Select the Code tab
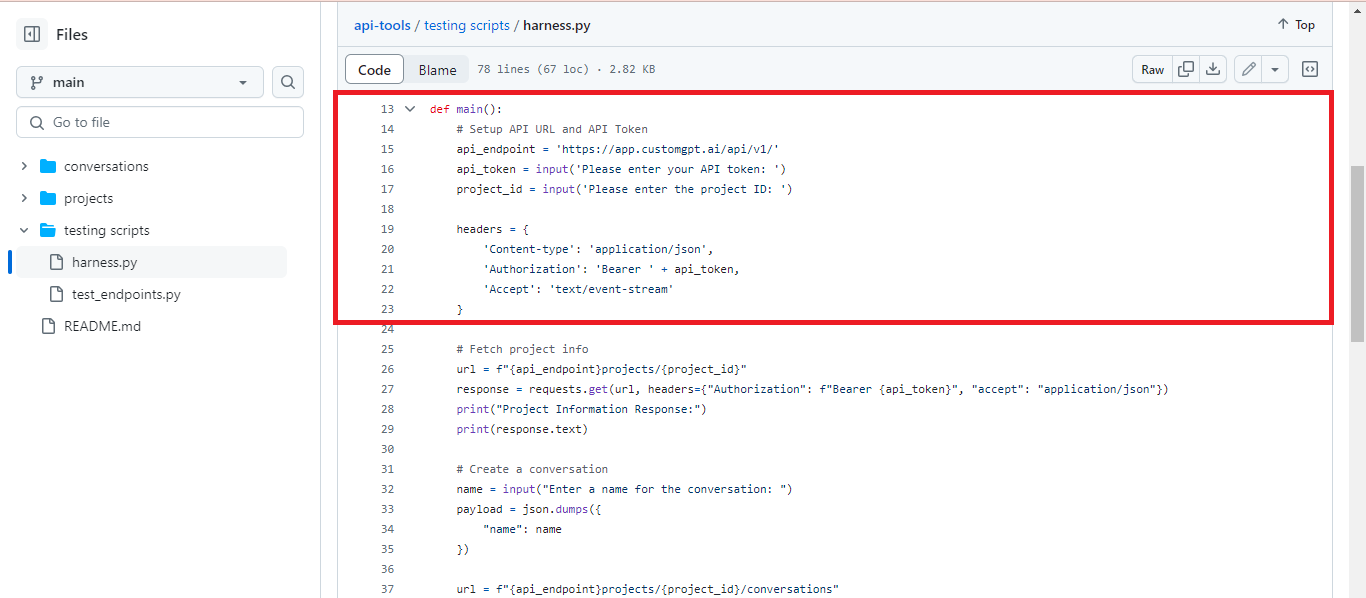Image resolution: width=1366 pixels, height=598 pixels. [374, 69]
